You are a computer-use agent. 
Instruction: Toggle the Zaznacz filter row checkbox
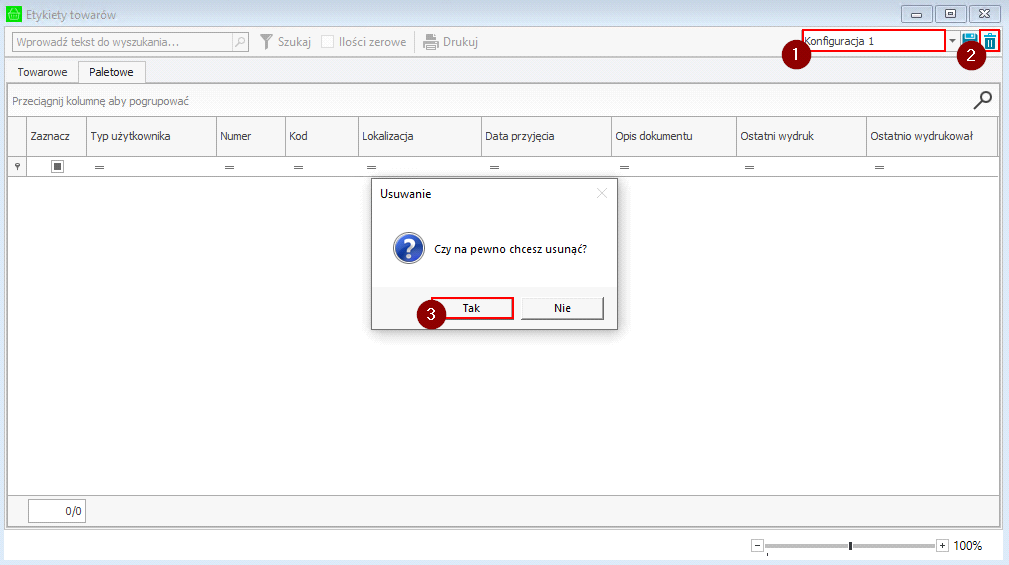(x=57, y=167)
